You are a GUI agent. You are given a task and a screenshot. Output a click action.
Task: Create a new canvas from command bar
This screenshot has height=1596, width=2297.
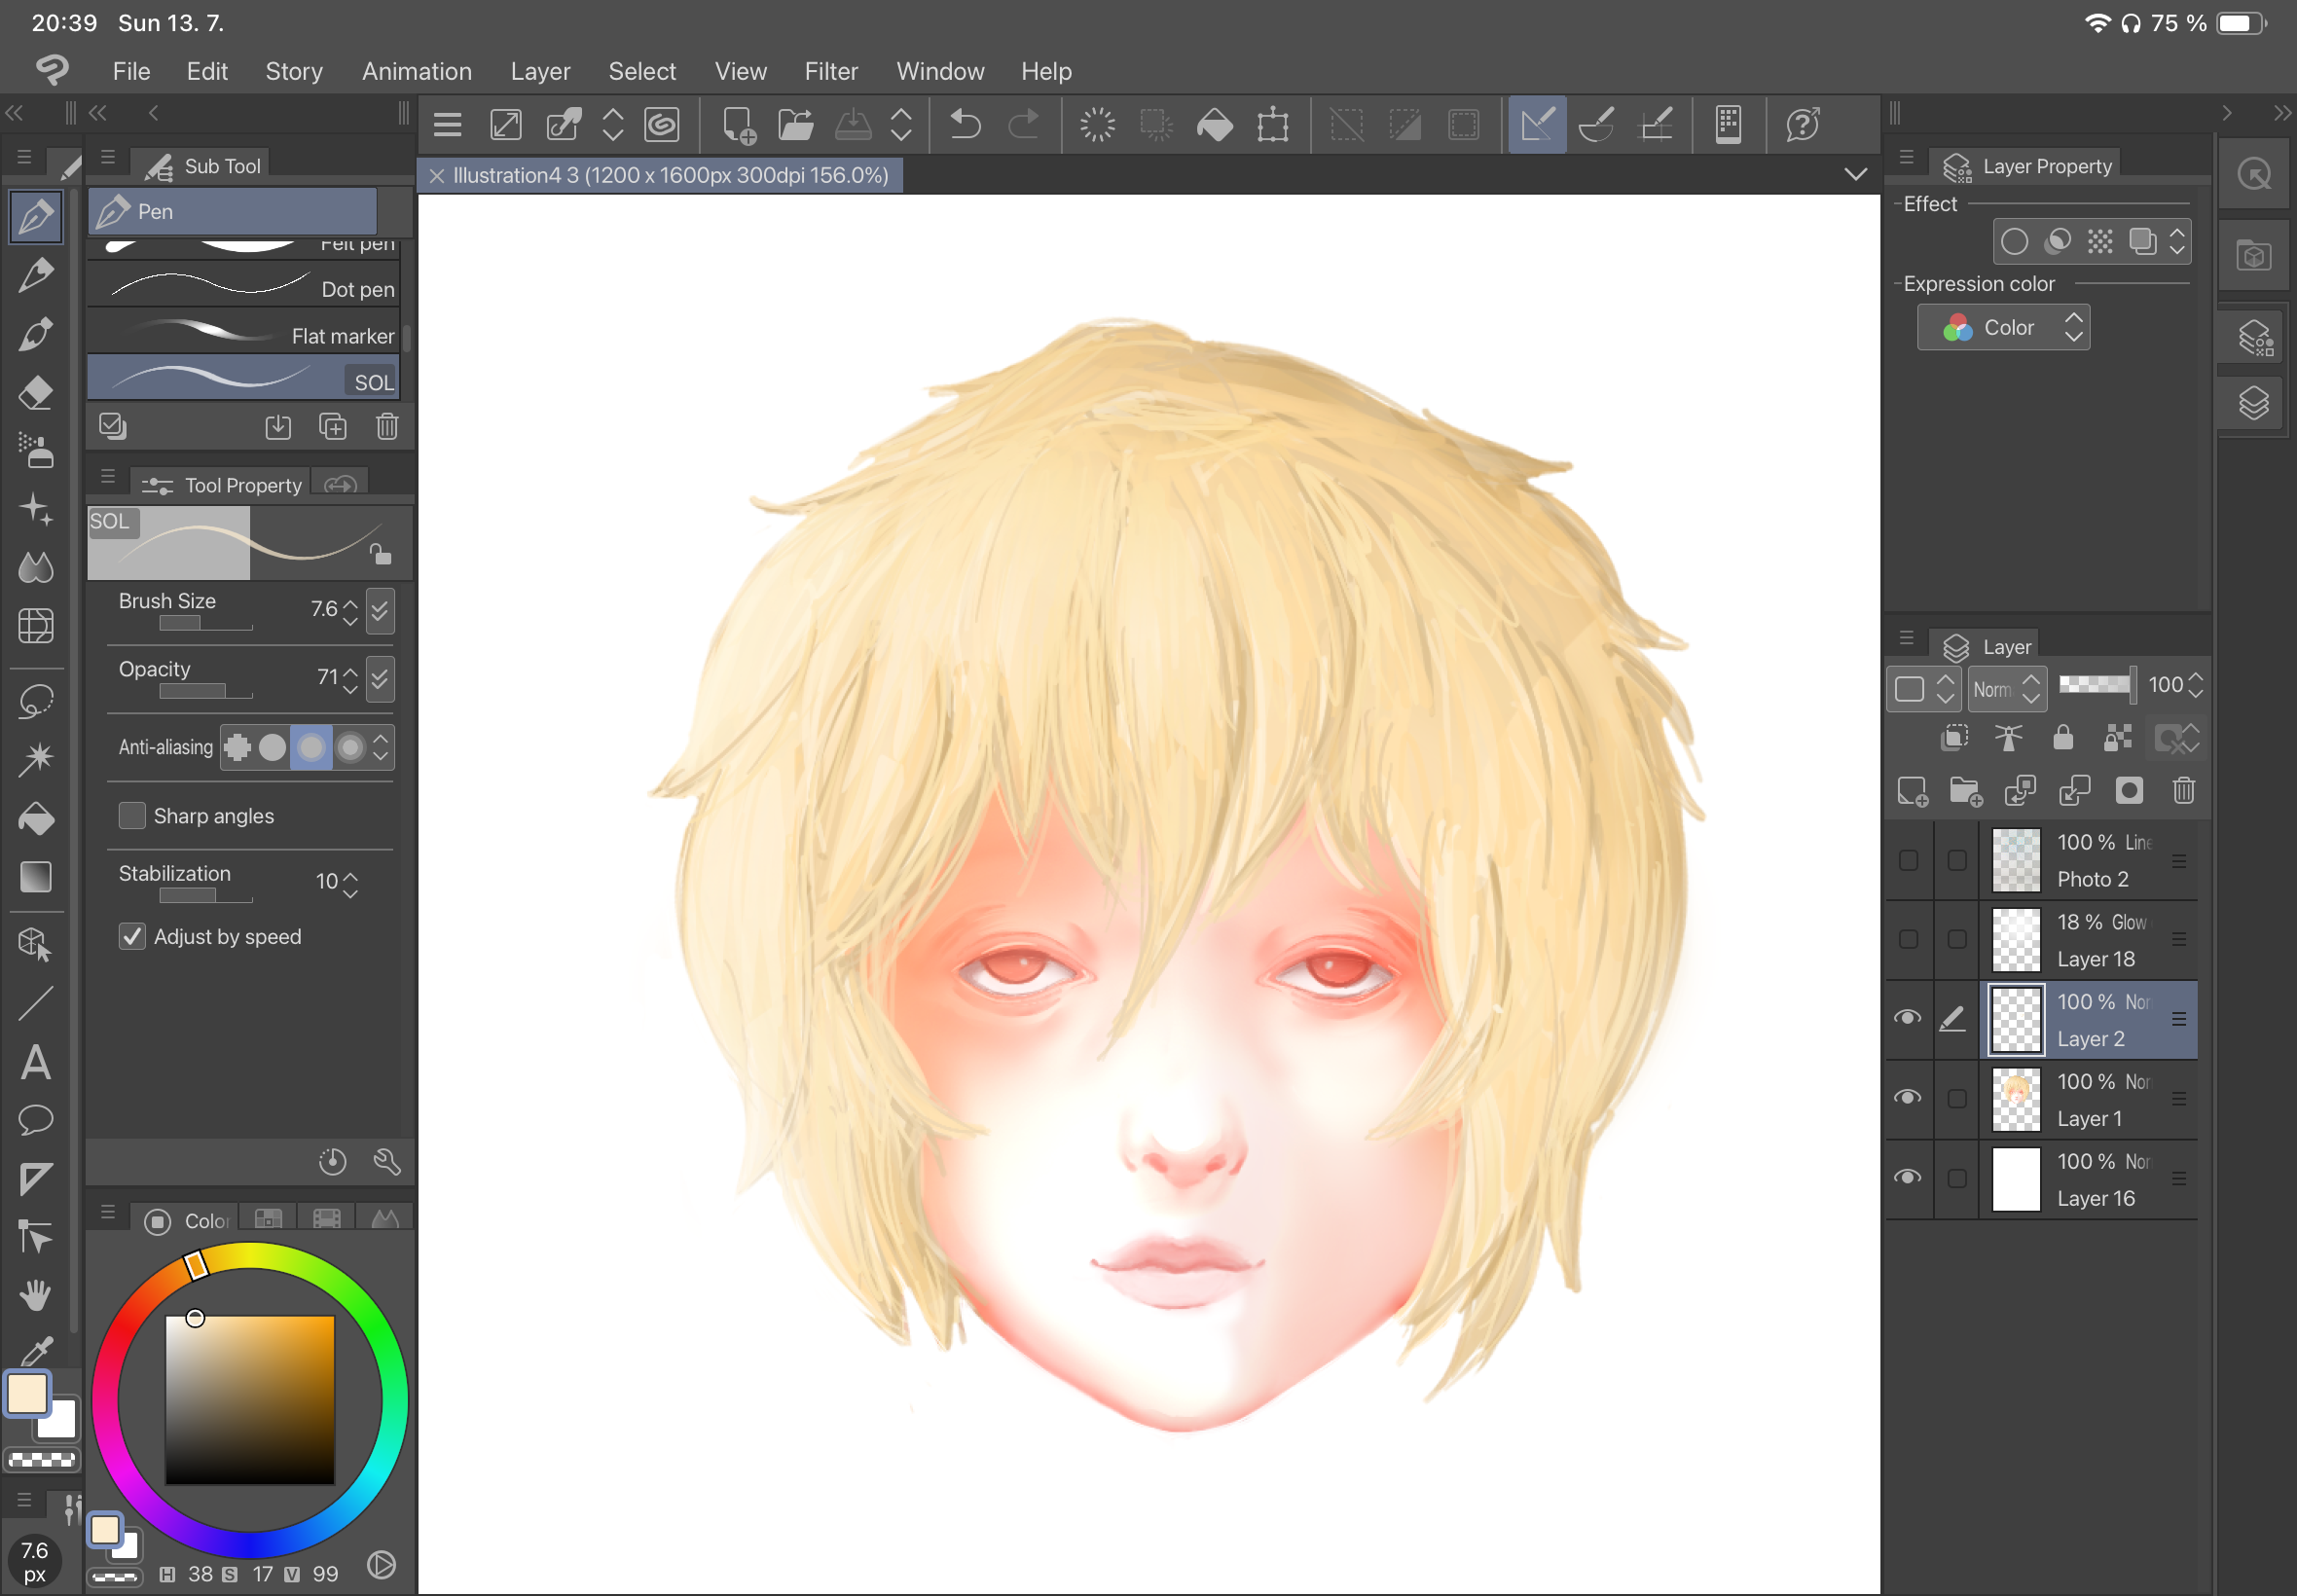(x=738, y=125)
